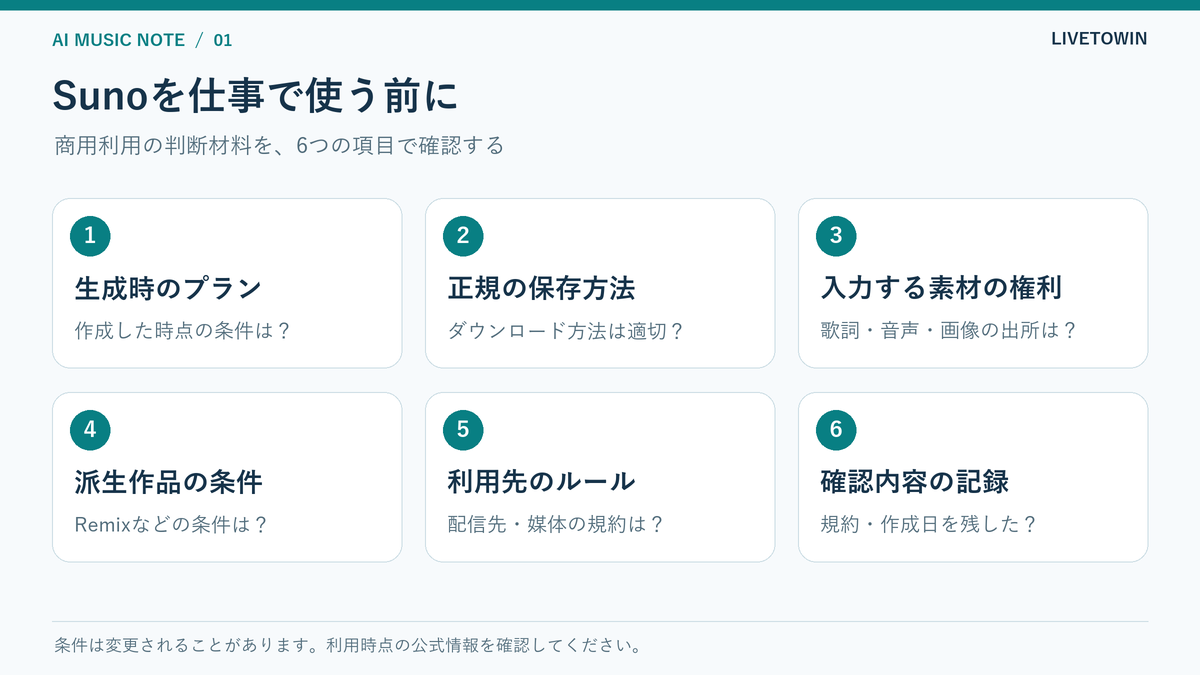
Task: Click the heading Sunoを仕事で使う前に
Action: 256,96
